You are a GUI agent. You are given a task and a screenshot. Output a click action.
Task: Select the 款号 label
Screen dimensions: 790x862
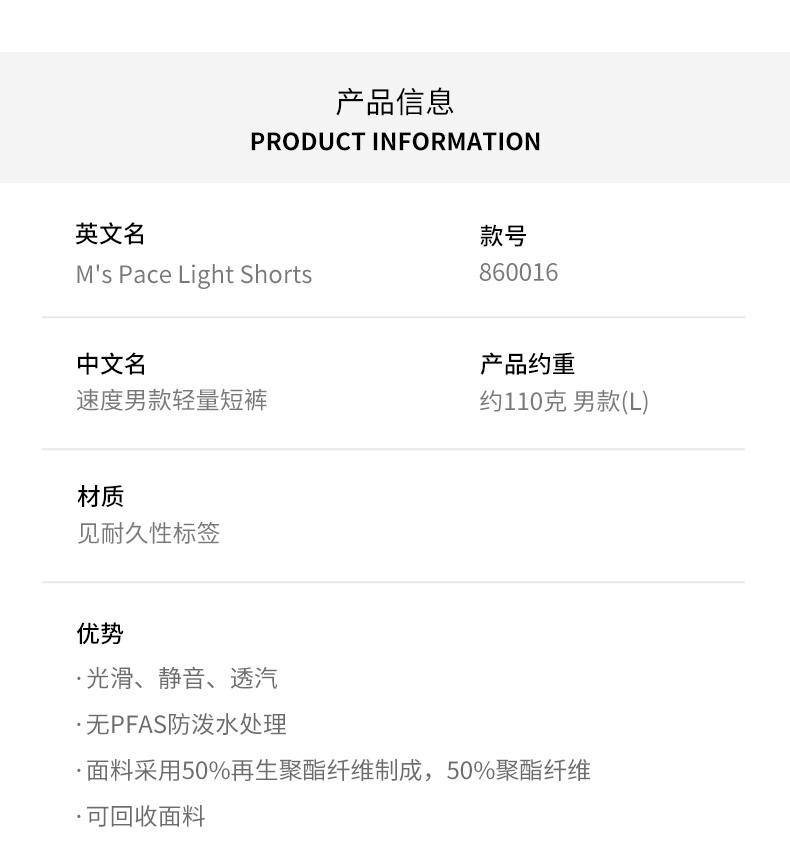point(503,236)
